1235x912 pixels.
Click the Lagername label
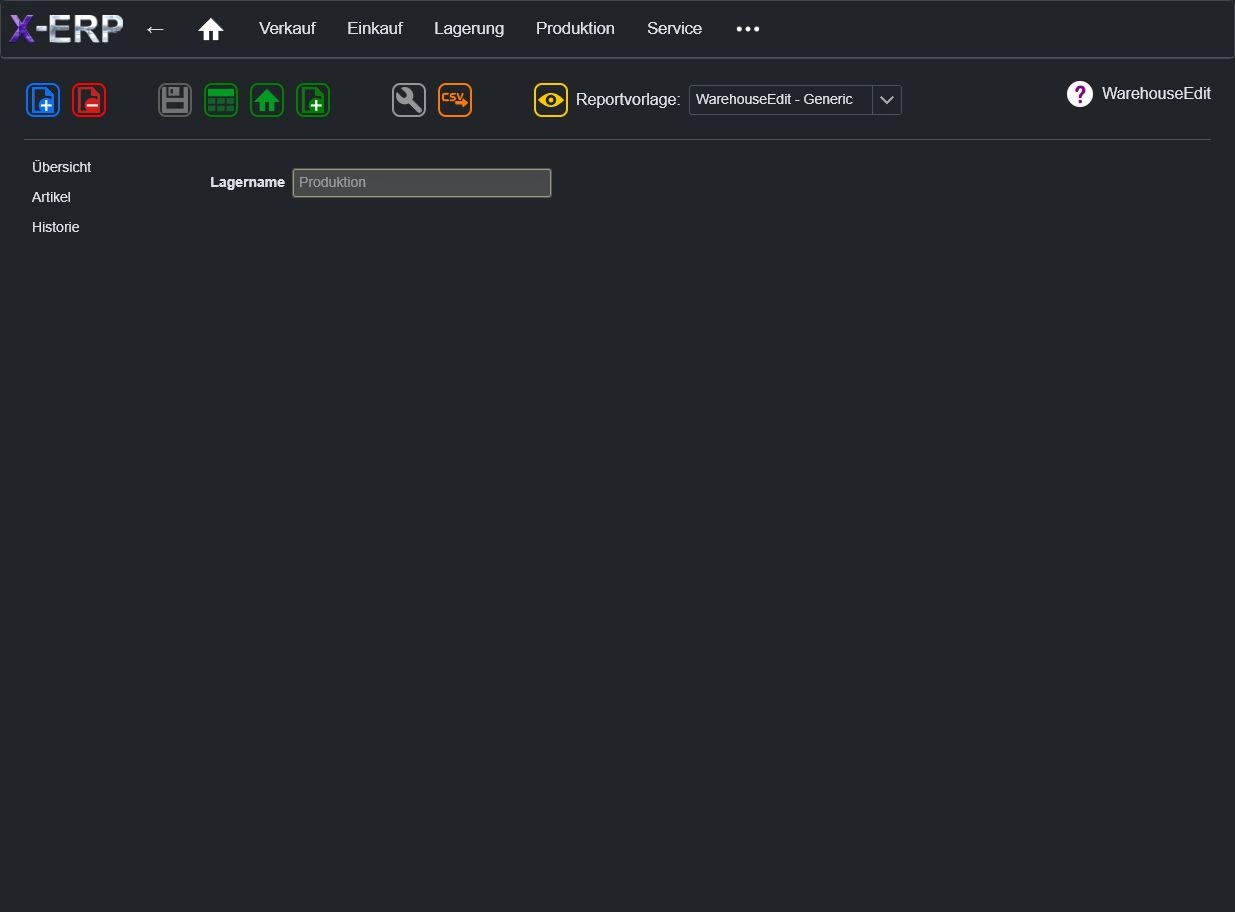[247, 182]
